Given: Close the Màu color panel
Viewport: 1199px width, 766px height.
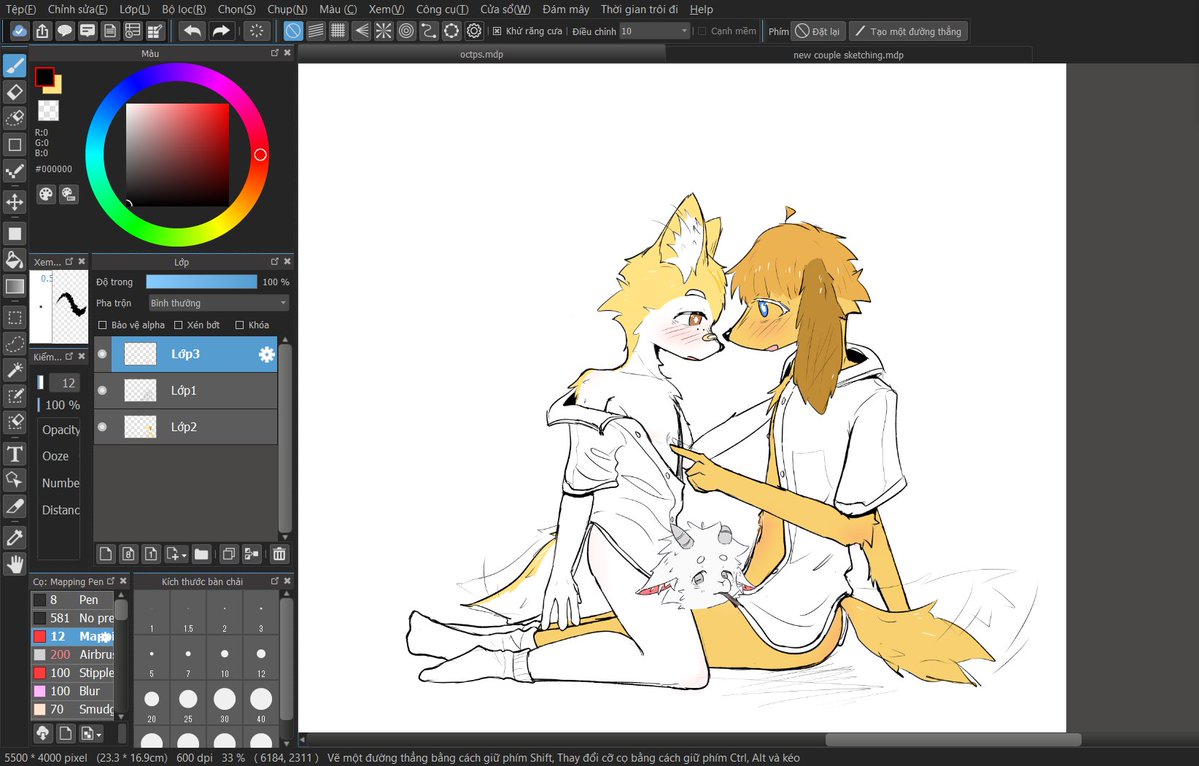Looking at the screenshot, I should 288,53.
